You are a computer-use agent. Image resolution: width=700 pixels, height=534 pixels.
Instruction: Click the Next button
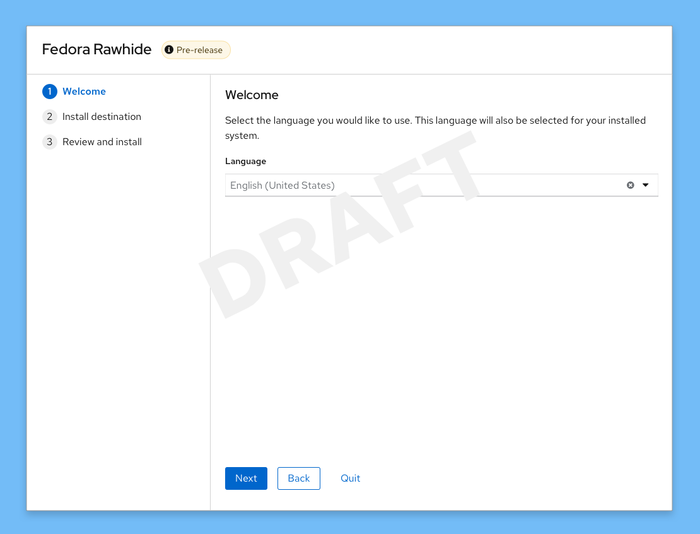[x=246, y=478]
